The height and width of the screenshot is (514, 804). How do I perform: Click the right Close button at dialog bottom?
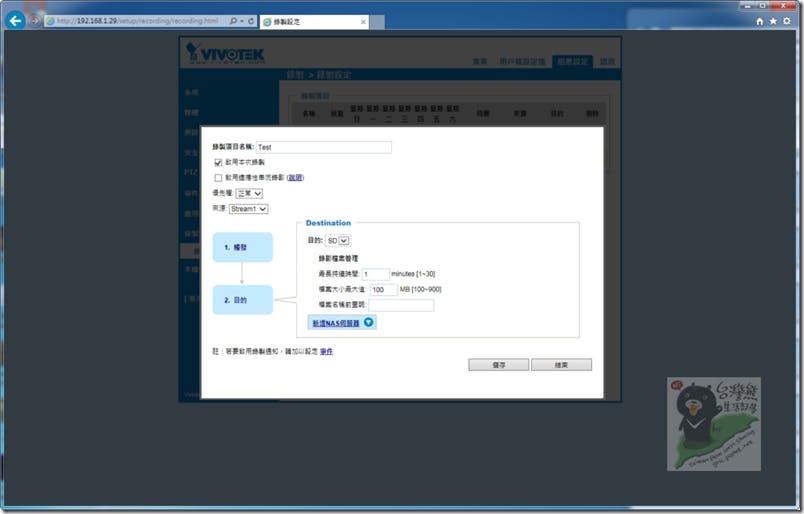[x=561, y=365]
